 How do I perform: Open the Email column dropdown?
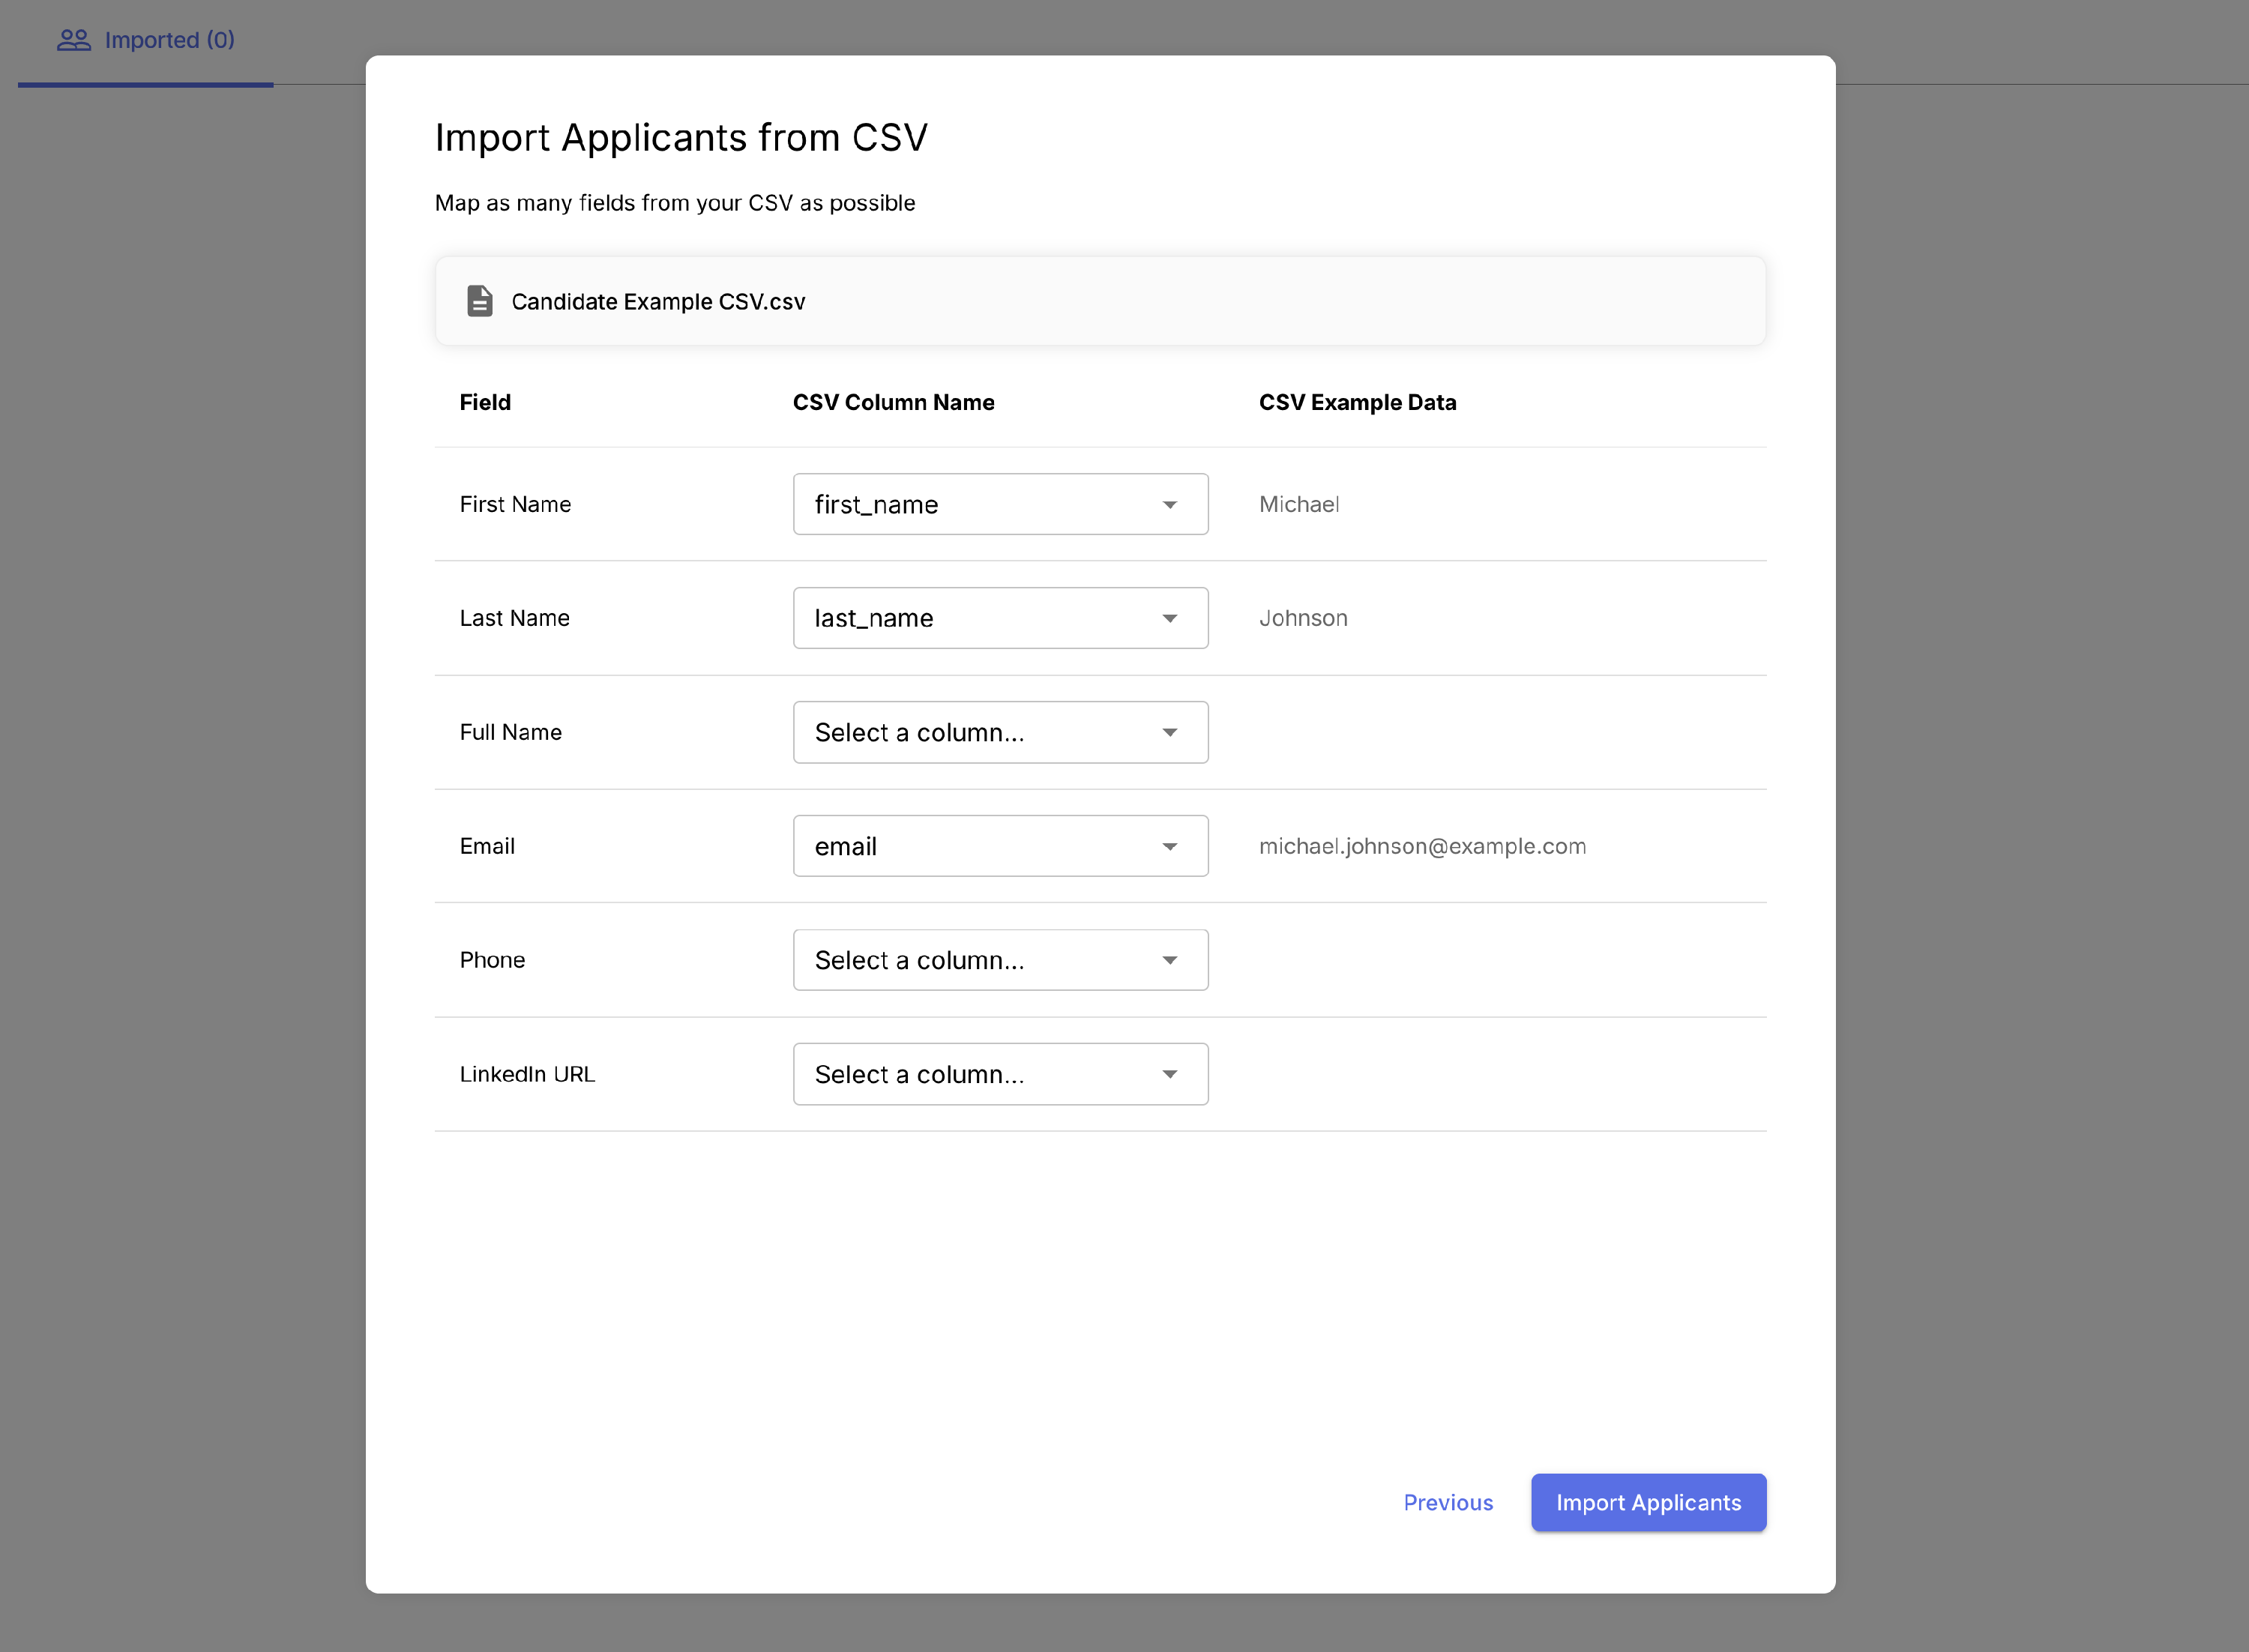[999, 847]
